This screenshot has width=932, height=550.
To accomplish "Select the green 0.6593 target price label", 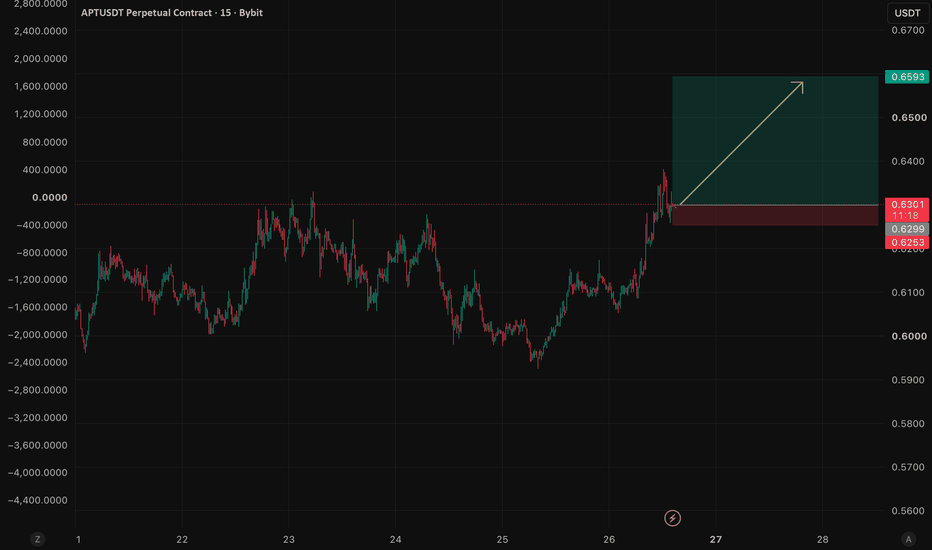I will click(x=907, y=77).
